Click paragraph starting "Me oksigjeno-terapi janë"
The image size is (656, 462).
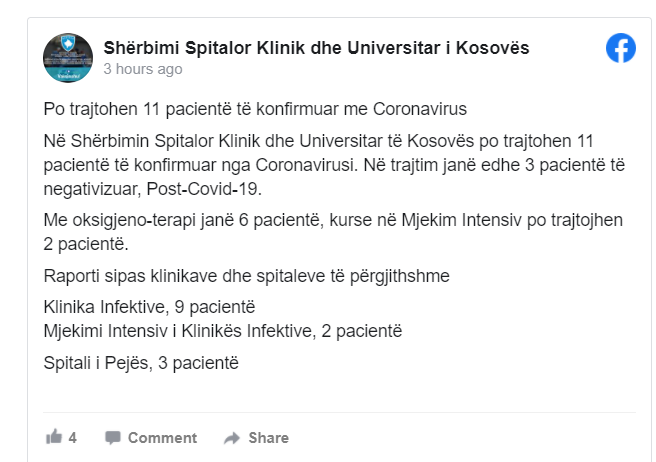pos(333,232)
